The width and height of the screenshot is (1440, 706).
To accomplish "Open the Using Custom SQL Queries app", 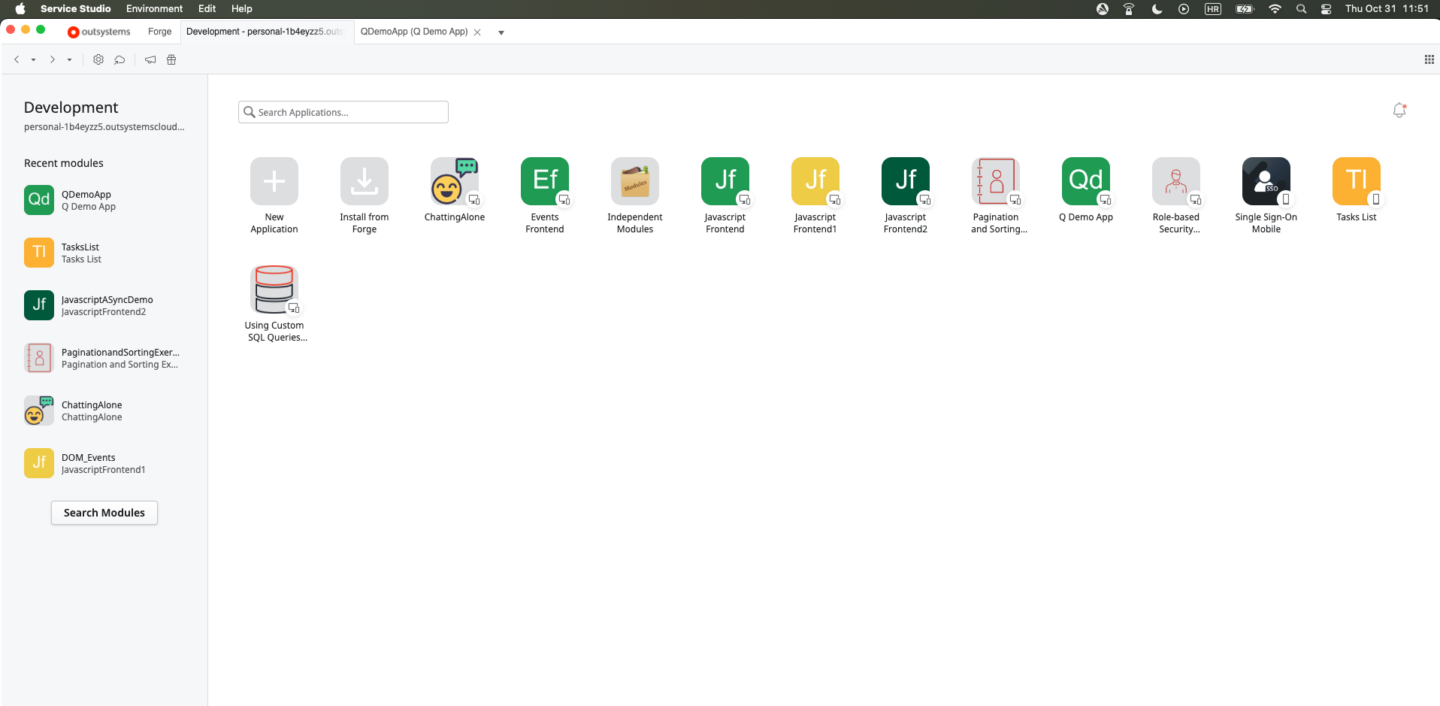I will click(274, 290).
